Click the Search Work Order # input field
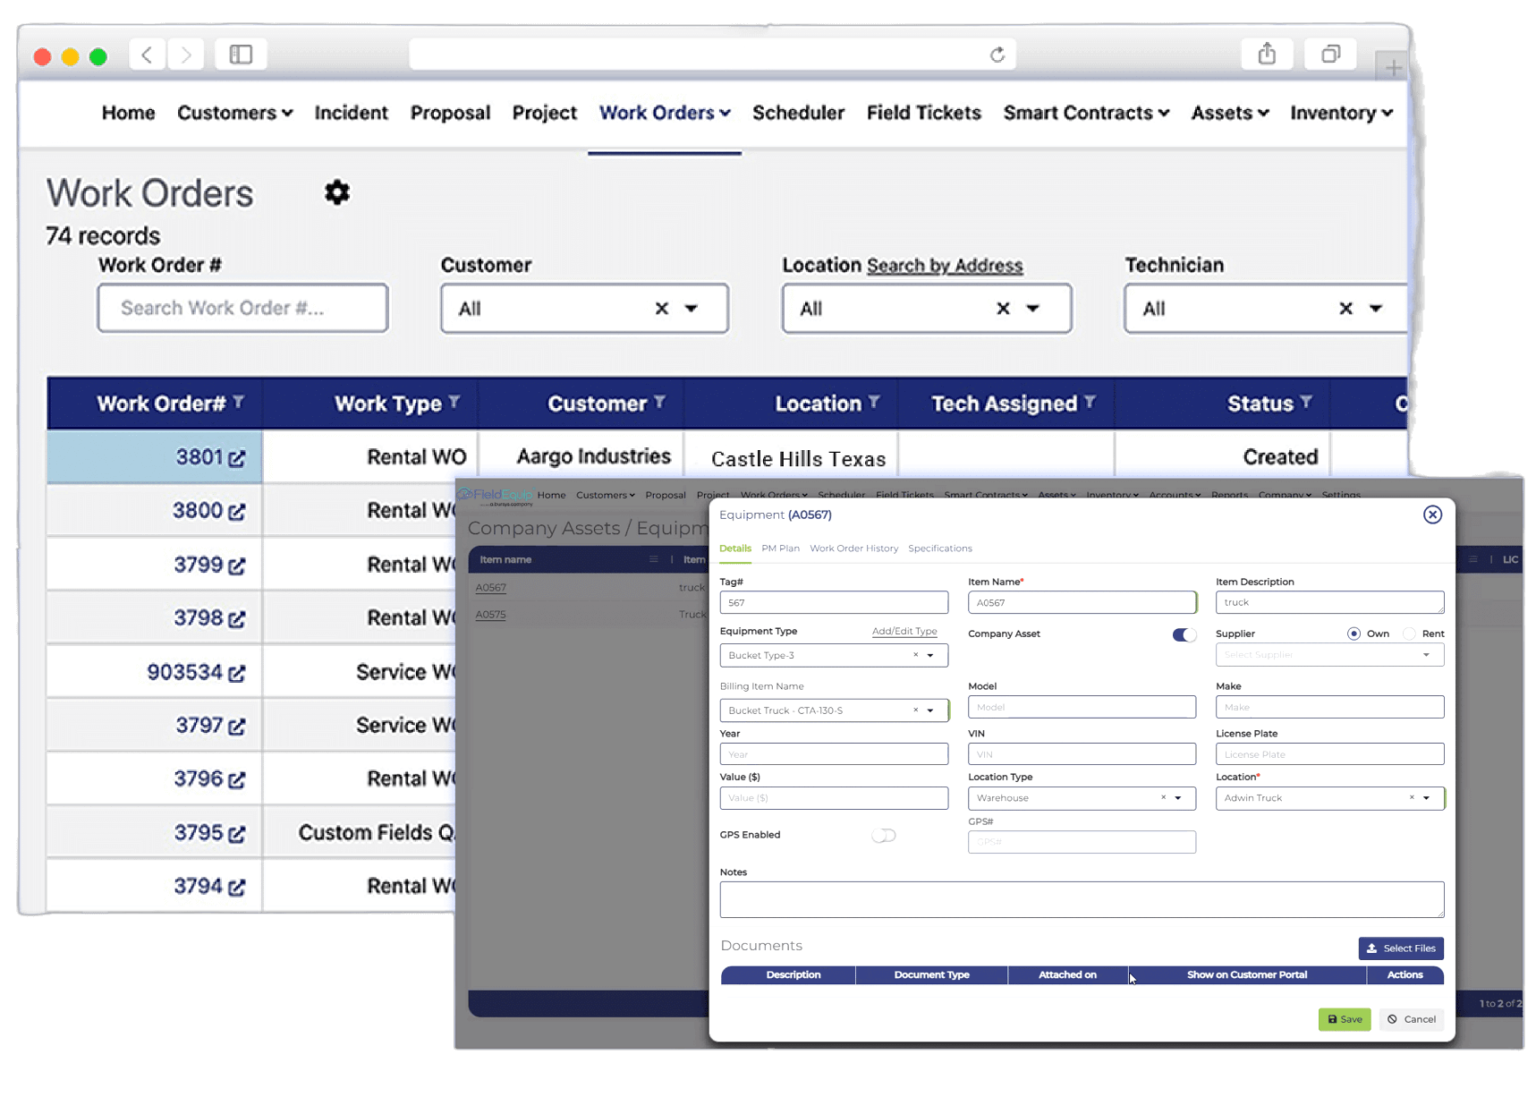 242,308
